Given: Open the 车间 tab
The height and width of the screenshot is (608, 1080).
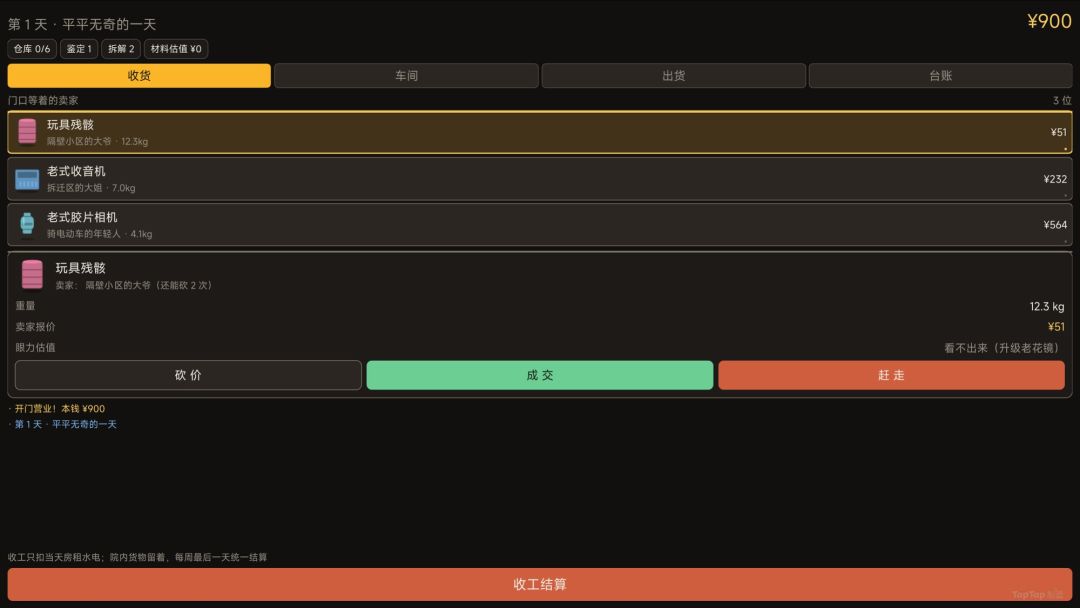Looking at the screenshot, I should (x=406, y=76).
